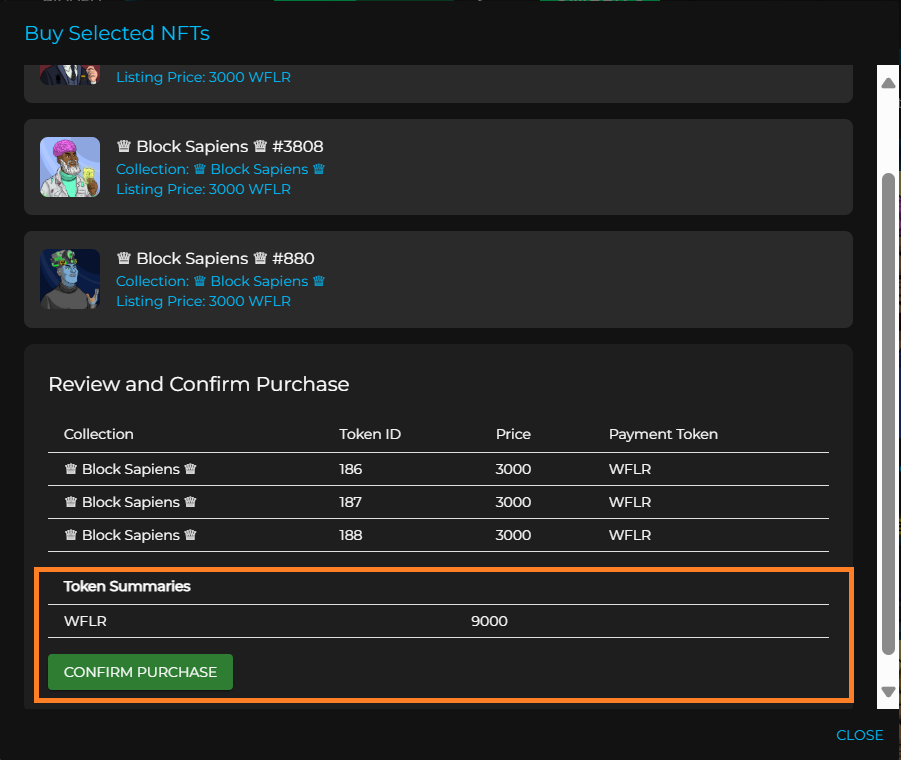Click the Block Sapiens #3808 NFT thumbnail

coord(70,167)
